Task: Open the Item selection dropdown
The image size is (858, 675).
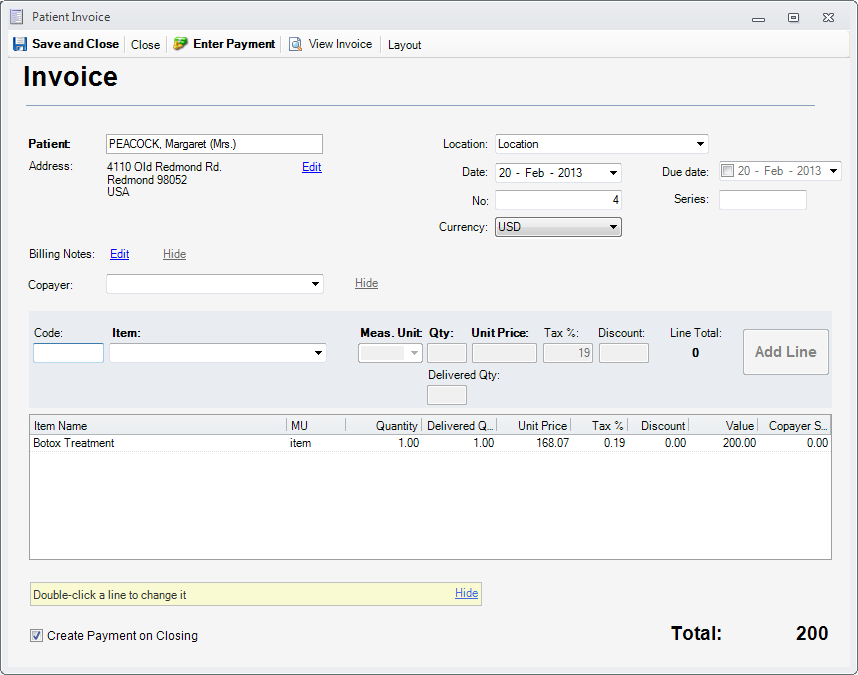Action: [x=318, y=353]
